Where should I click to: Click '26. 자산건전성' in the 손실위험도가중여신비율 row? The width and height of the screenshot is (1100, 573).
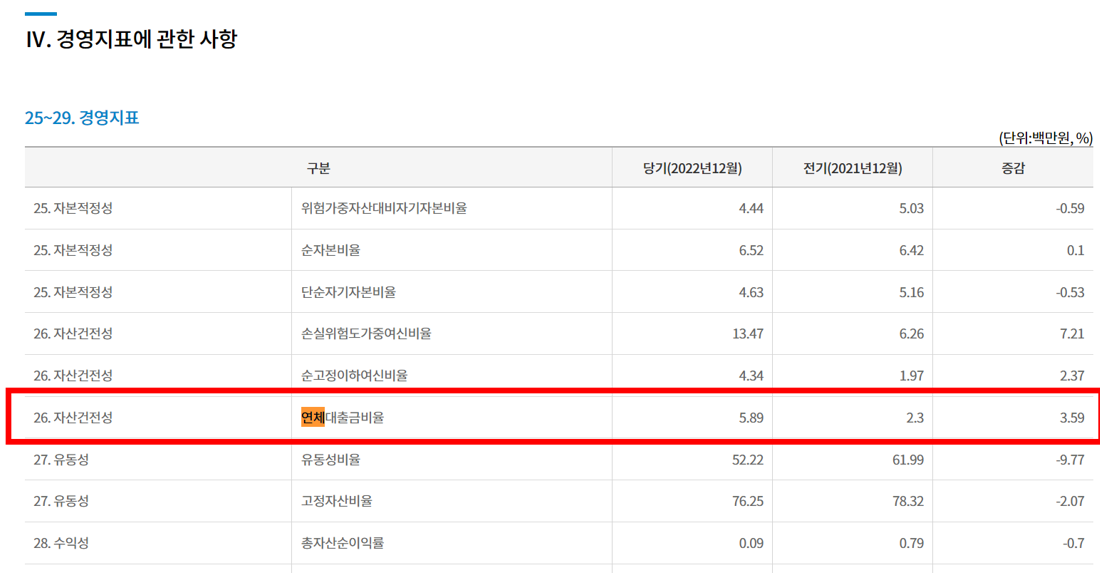point(73,334)
